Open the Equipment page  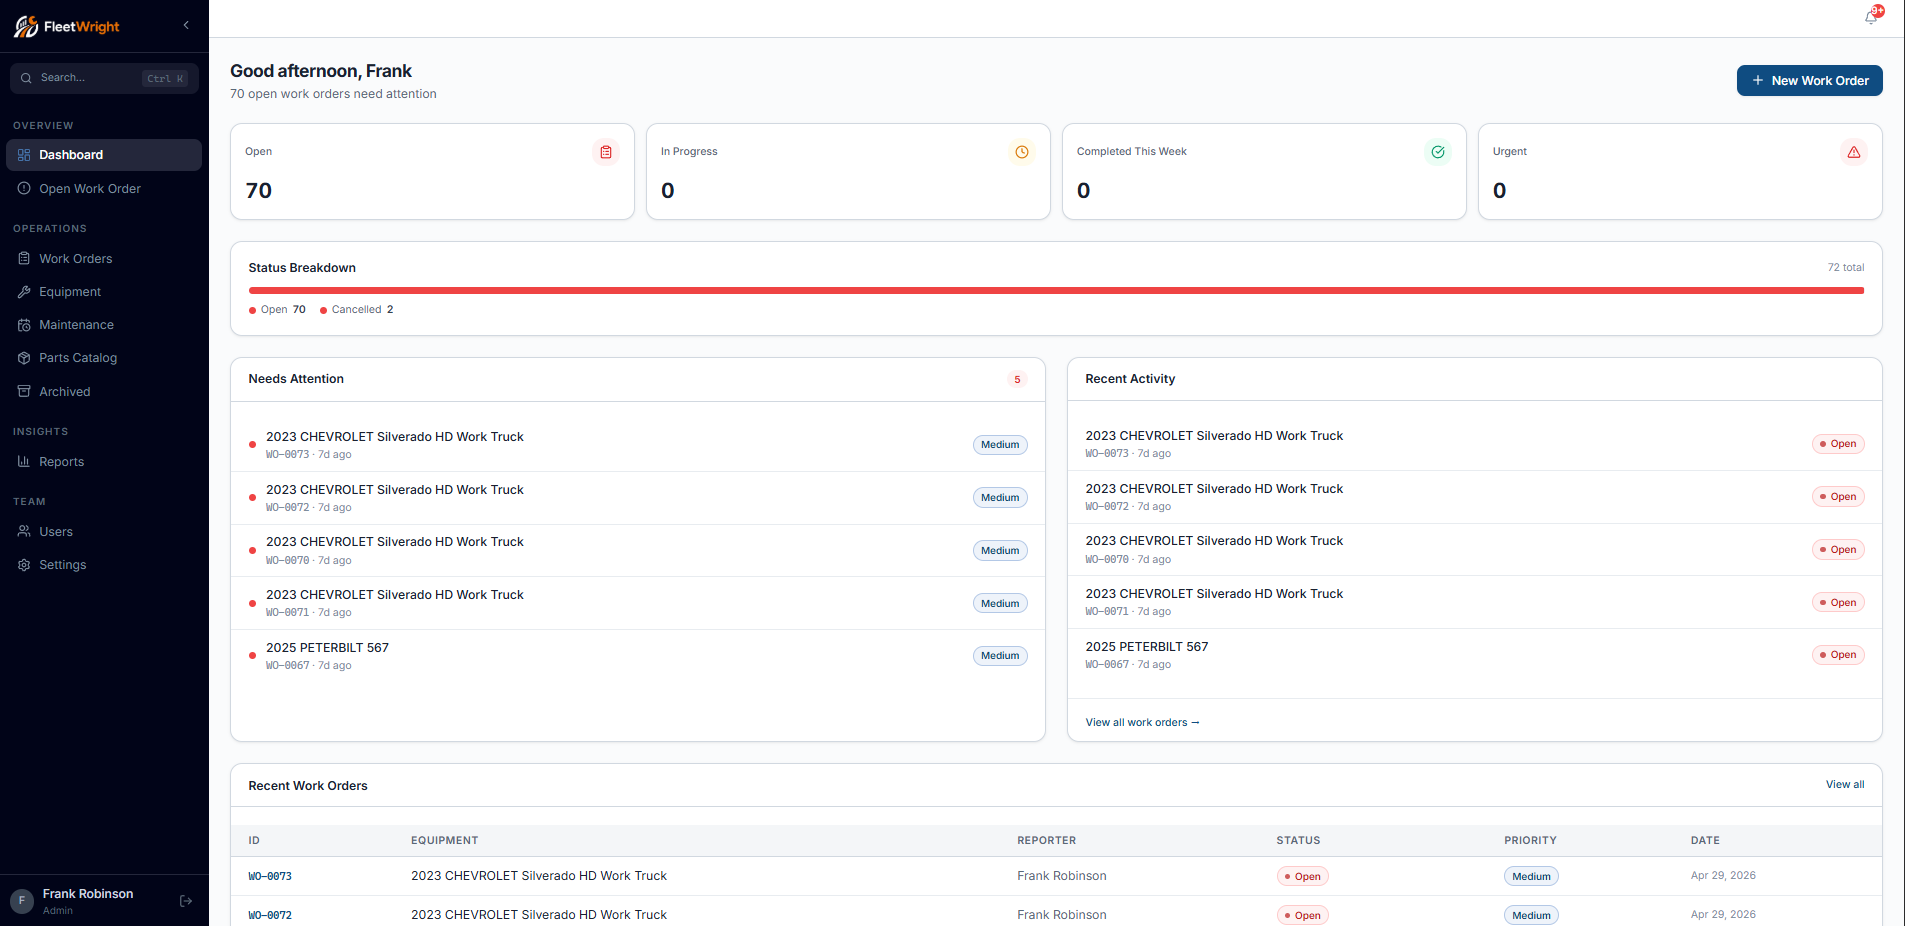click(x=104, y=292)
